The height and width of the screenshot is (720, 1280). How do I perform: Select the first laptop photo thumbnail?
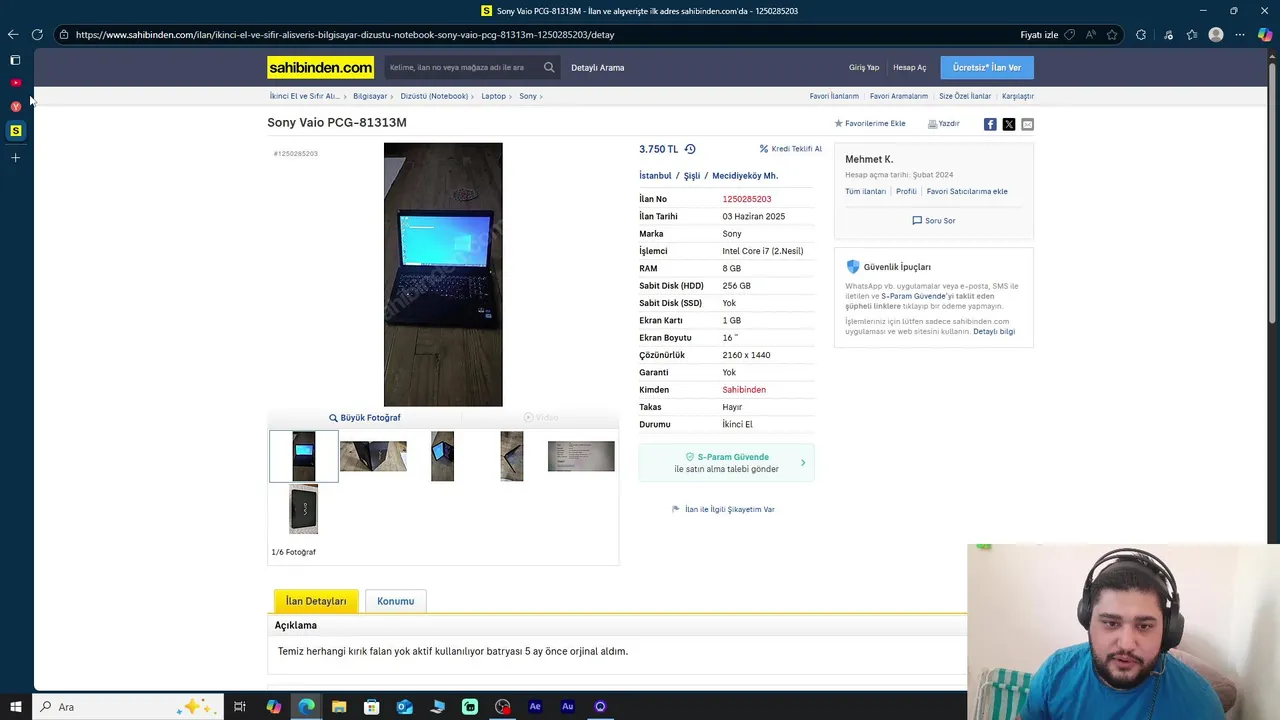point(304,456)
